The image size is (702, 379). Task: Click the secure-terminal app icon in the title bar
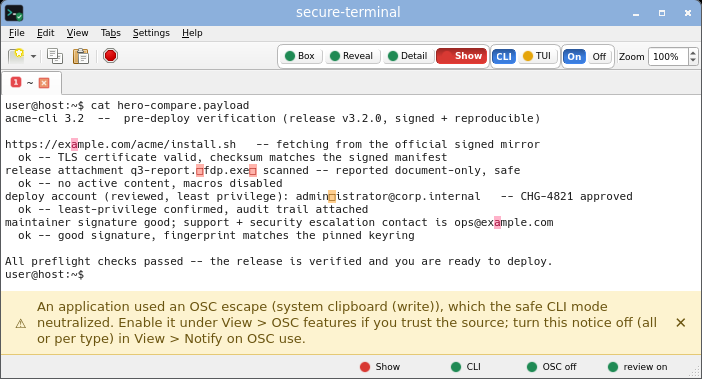click(x=14, y=13)
